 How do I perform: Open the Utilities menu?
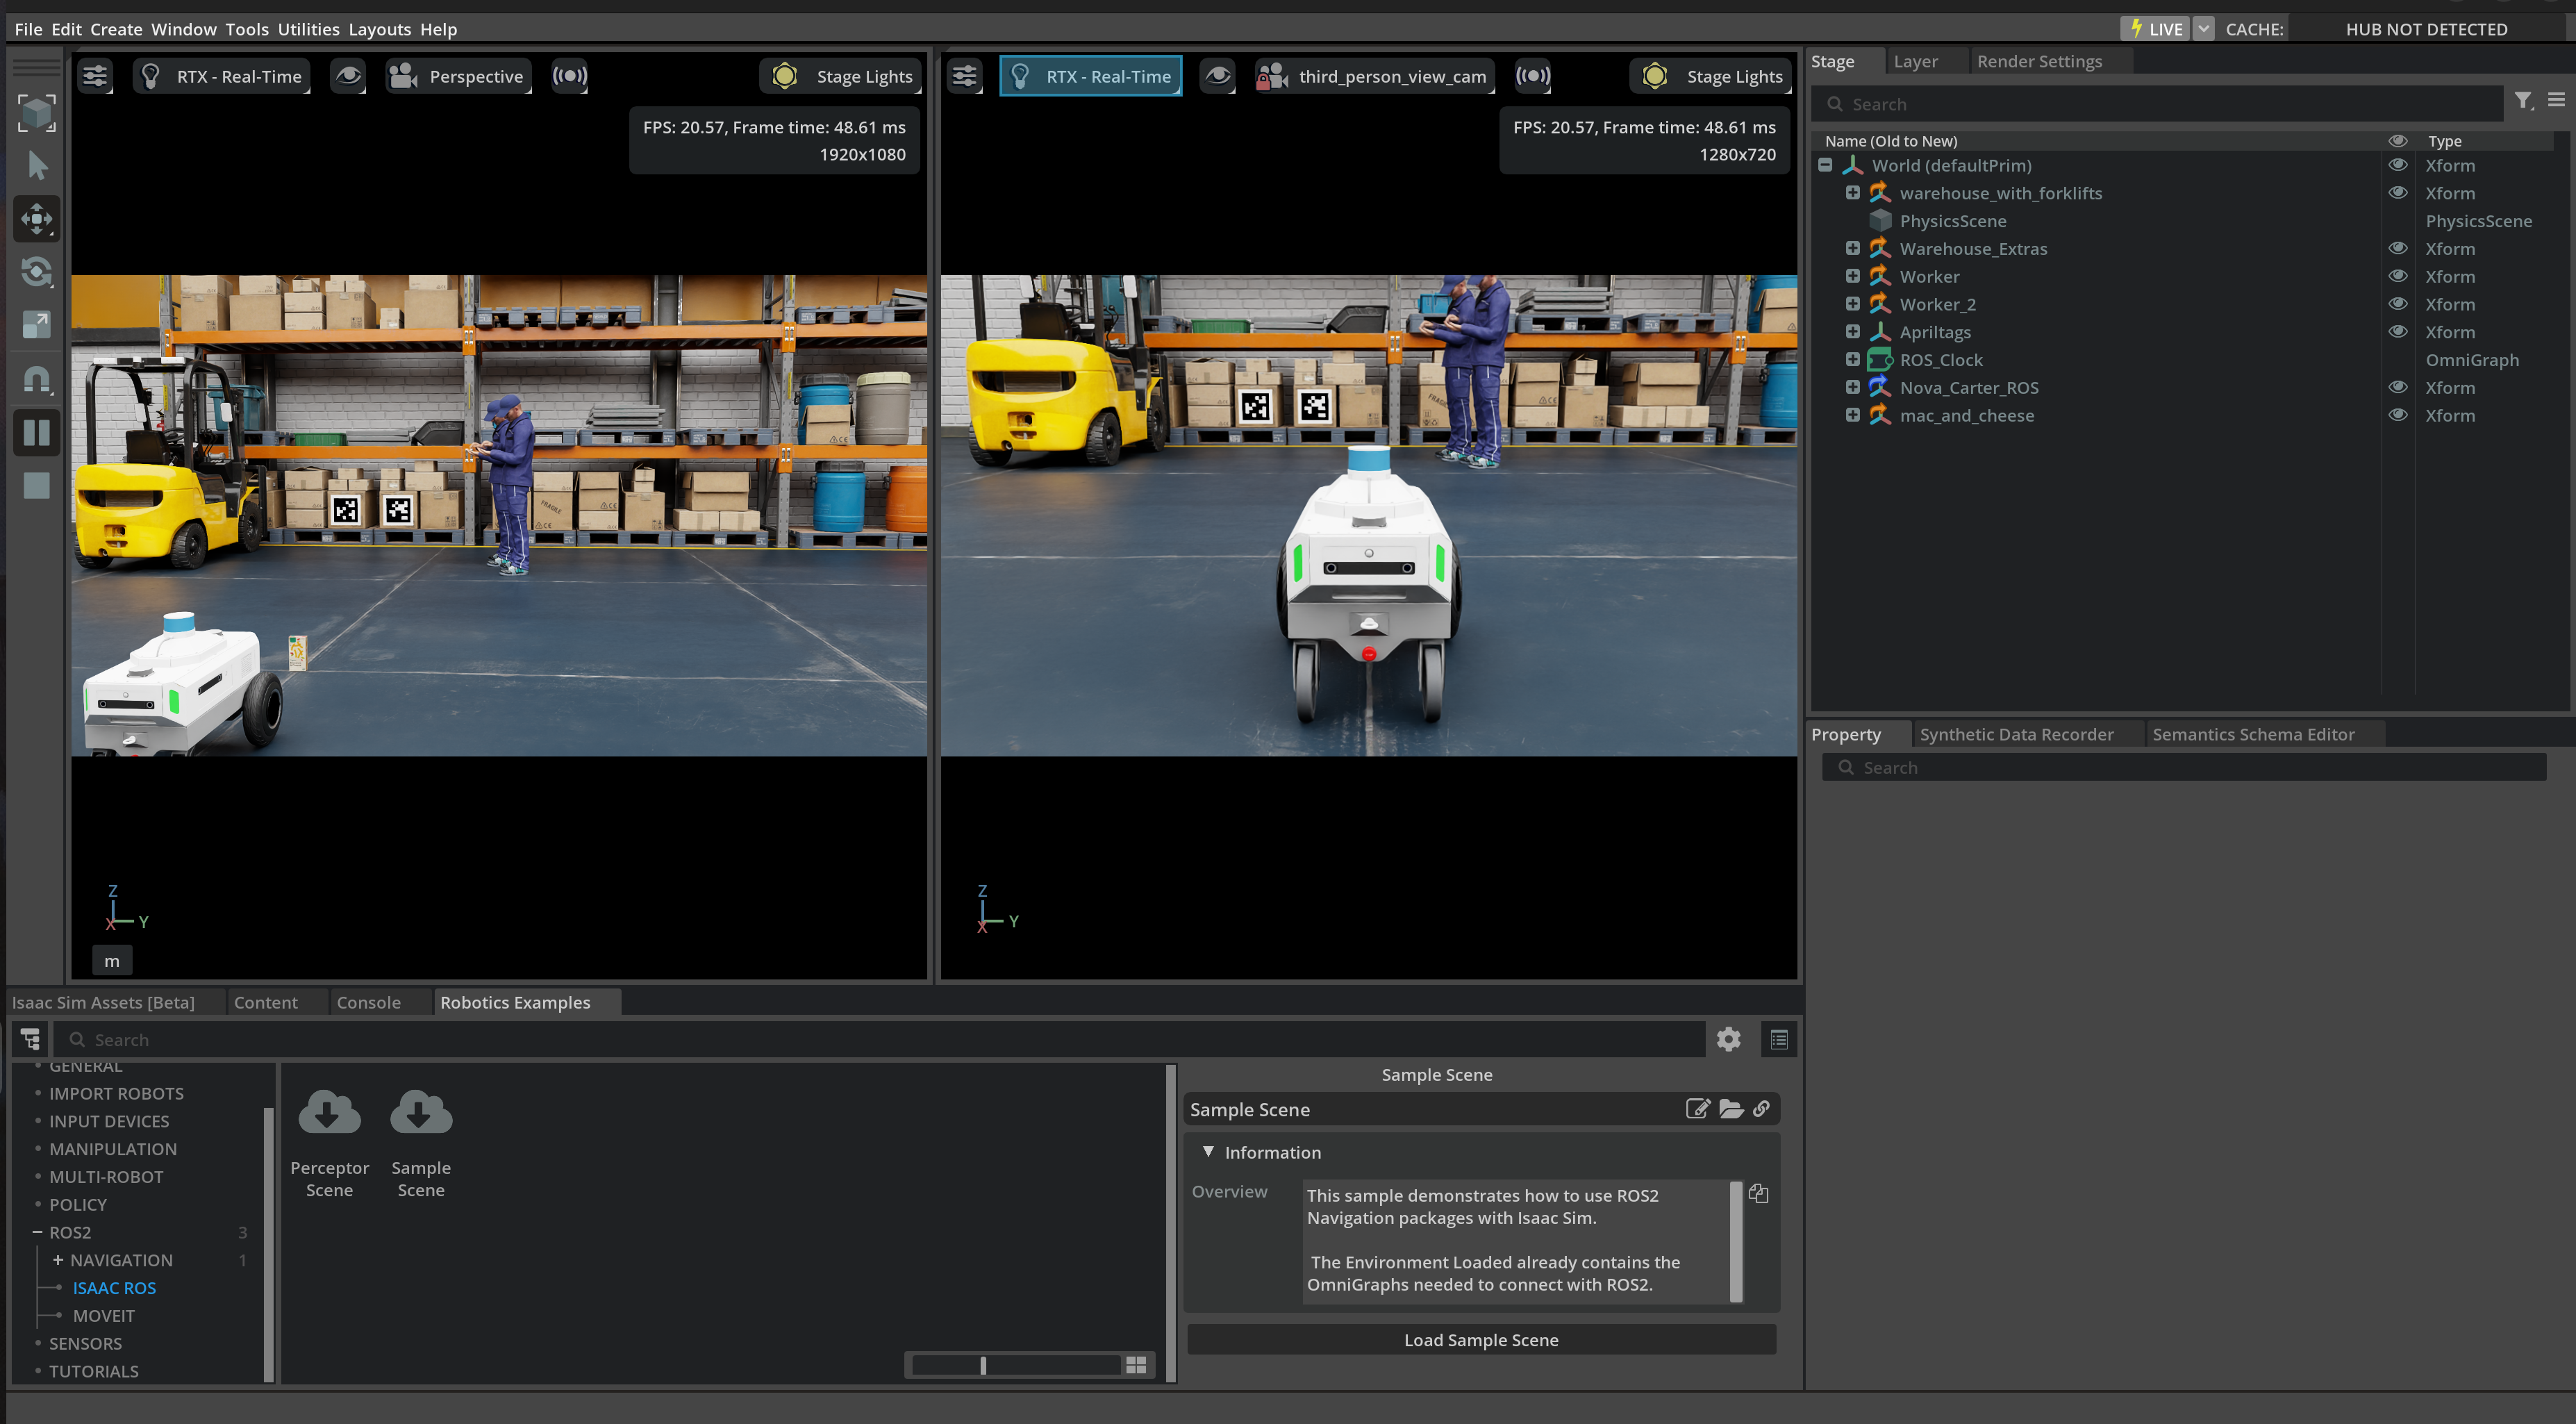coord(308,29)
